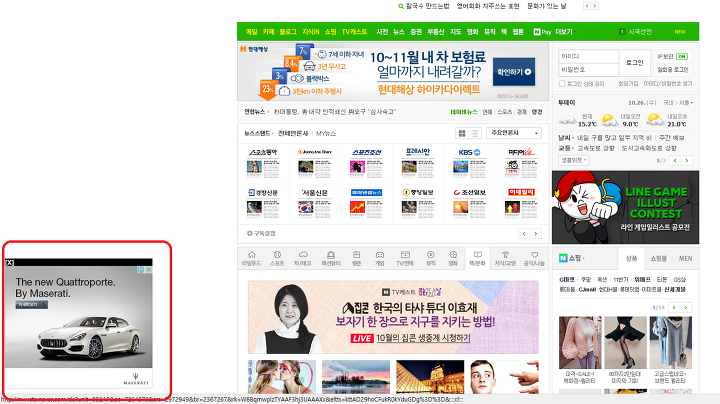Screen dimensions: 720x404
Task: Click the small blue button under 'By Maserati.'
Action: pos(32,305)
